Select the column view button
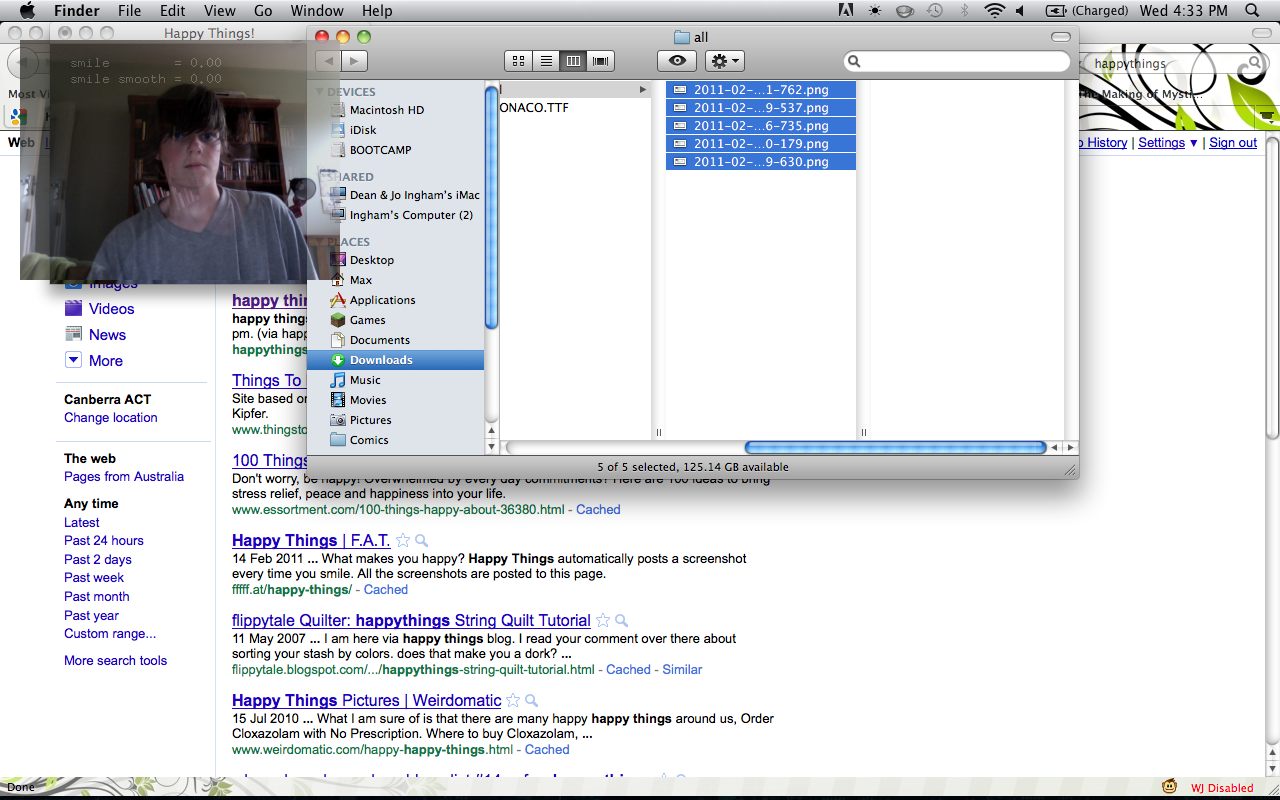This screenshot has width=1280, height=800. pos(573,61)
